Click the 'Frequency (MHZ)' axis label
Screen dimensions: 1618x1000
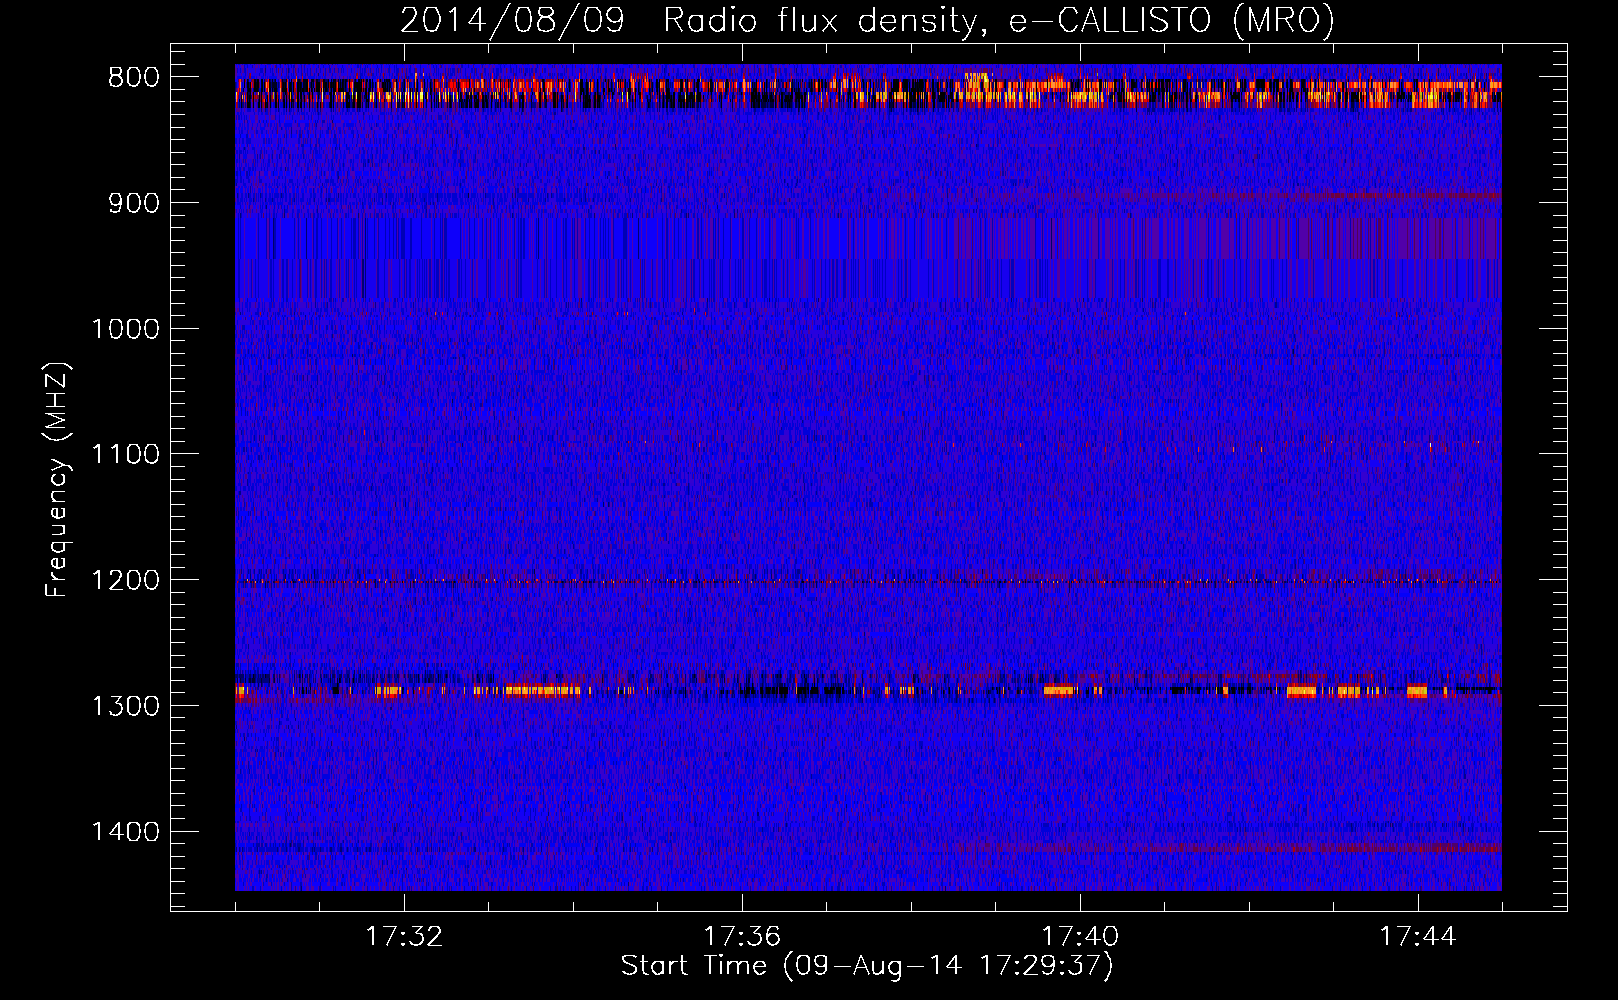click(57, 480)
